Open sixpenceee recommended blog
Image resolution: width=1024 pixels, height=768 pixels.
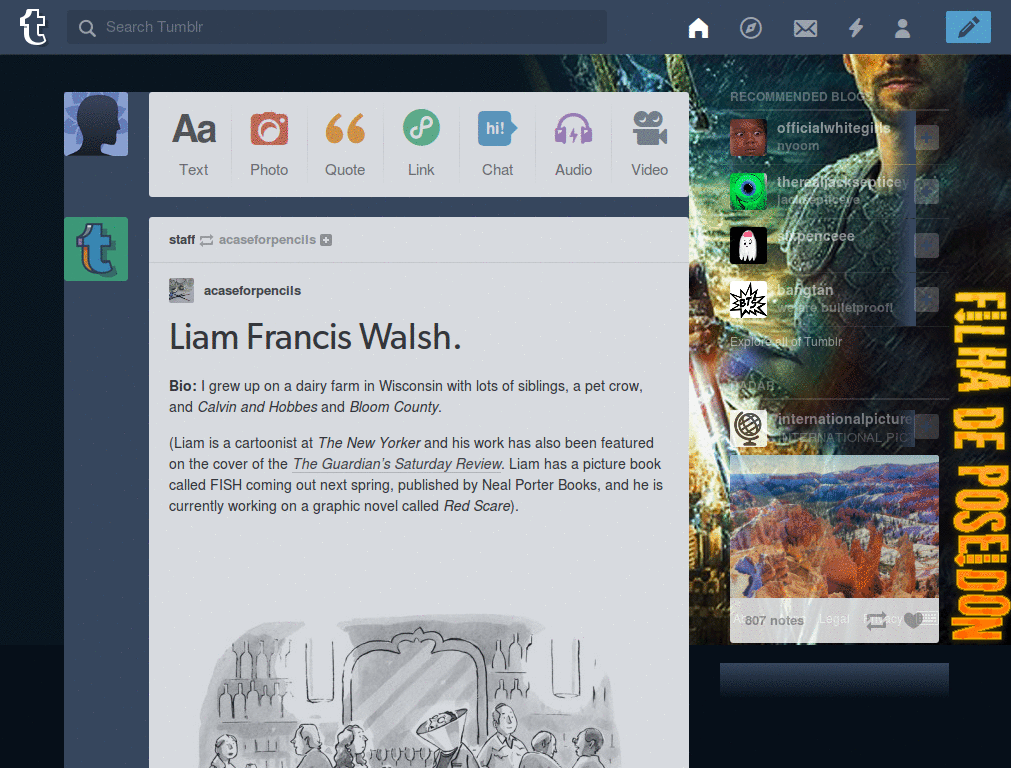pyautogui.click(x=816, y=236)
